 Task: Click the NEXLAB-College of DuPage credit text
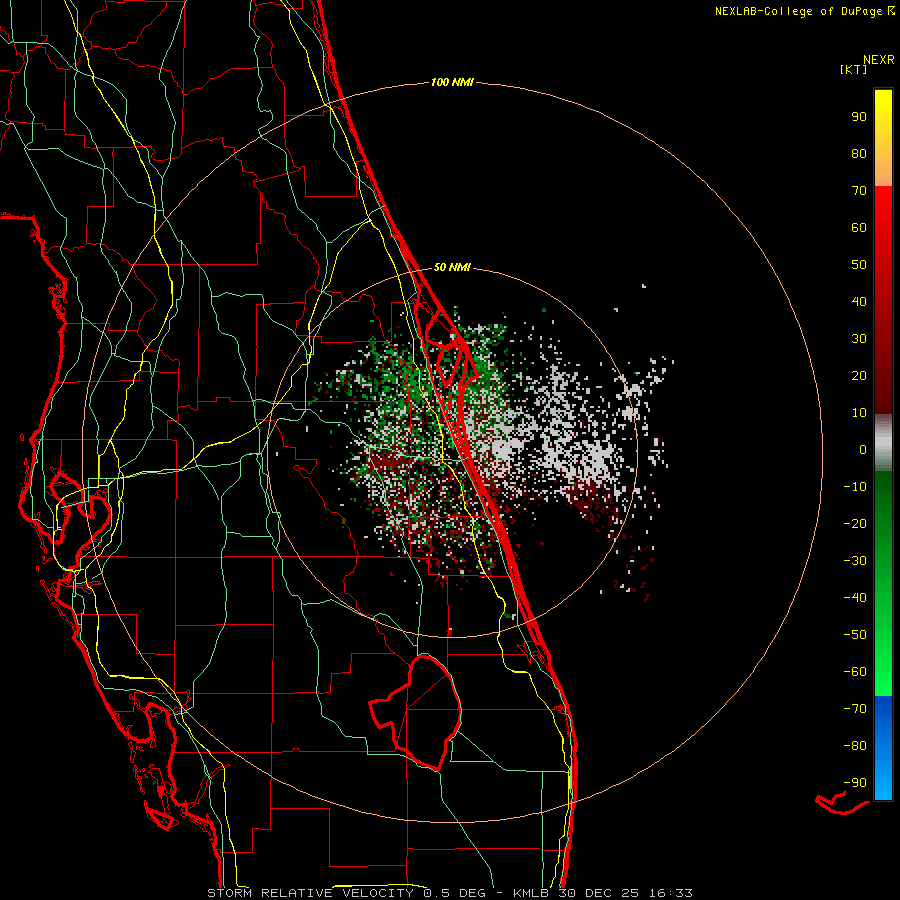coord(798,11)
